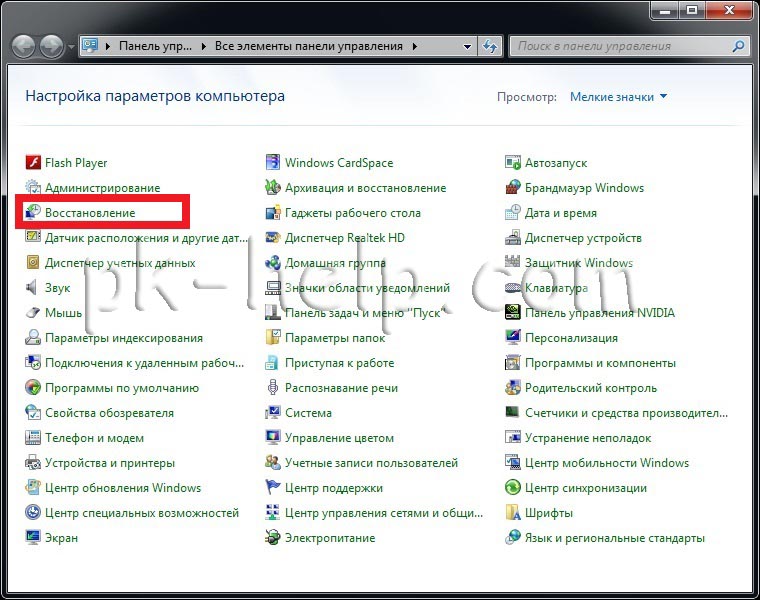Open the Windows Firewall (Брандмауэр Windows) icon

point(513,188)
